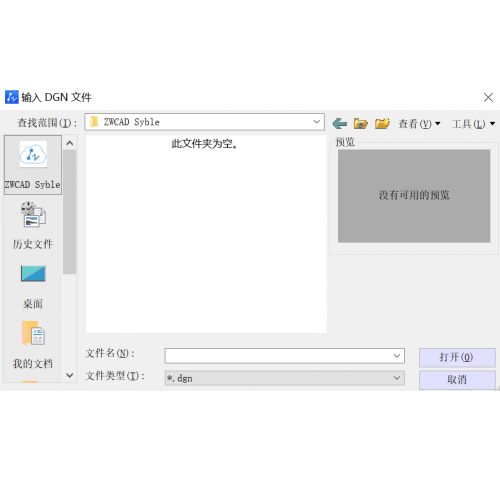Expand the 查找范围 look-in folder dropdown

[316, 122]
